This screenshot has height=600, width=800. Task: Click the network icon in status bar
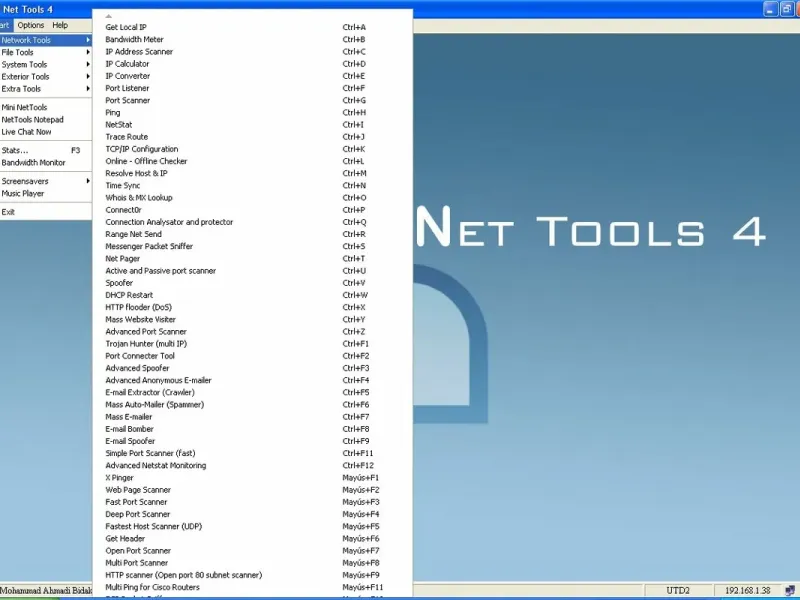(x=790, y=590)
